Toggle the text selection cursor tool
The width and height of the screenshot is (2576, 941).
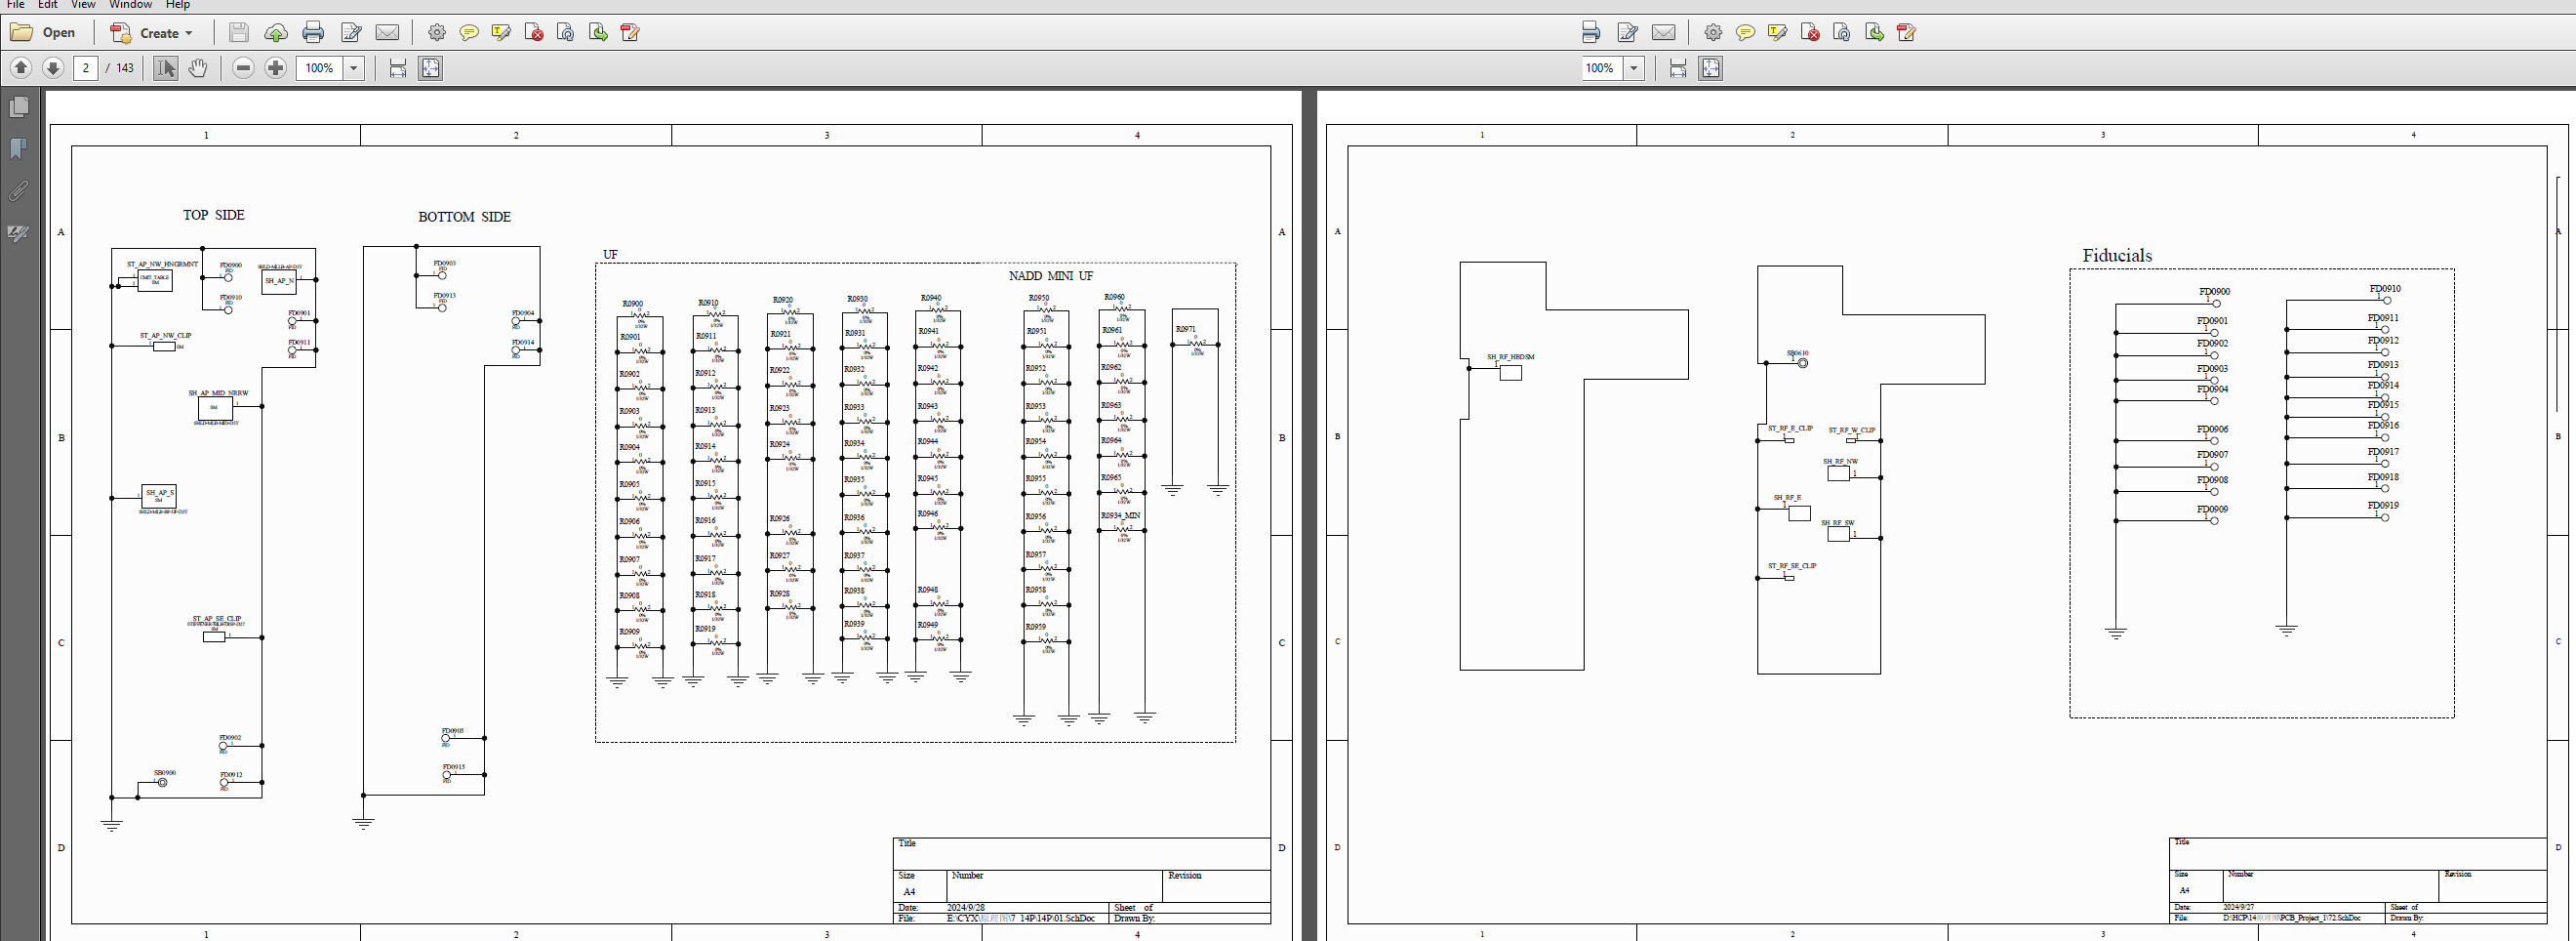[x=165, y=68]
